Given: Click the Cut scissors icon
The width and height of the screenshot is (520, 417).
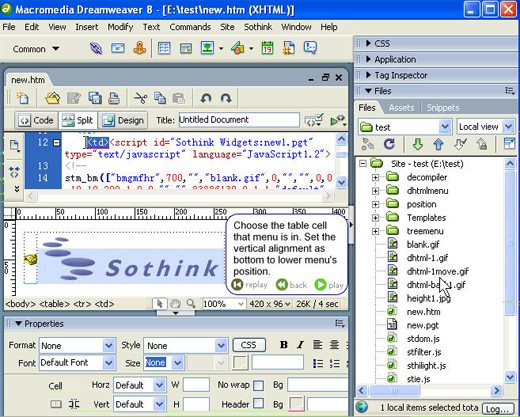Looking at the screenshot, I should [x=140, y=98].
